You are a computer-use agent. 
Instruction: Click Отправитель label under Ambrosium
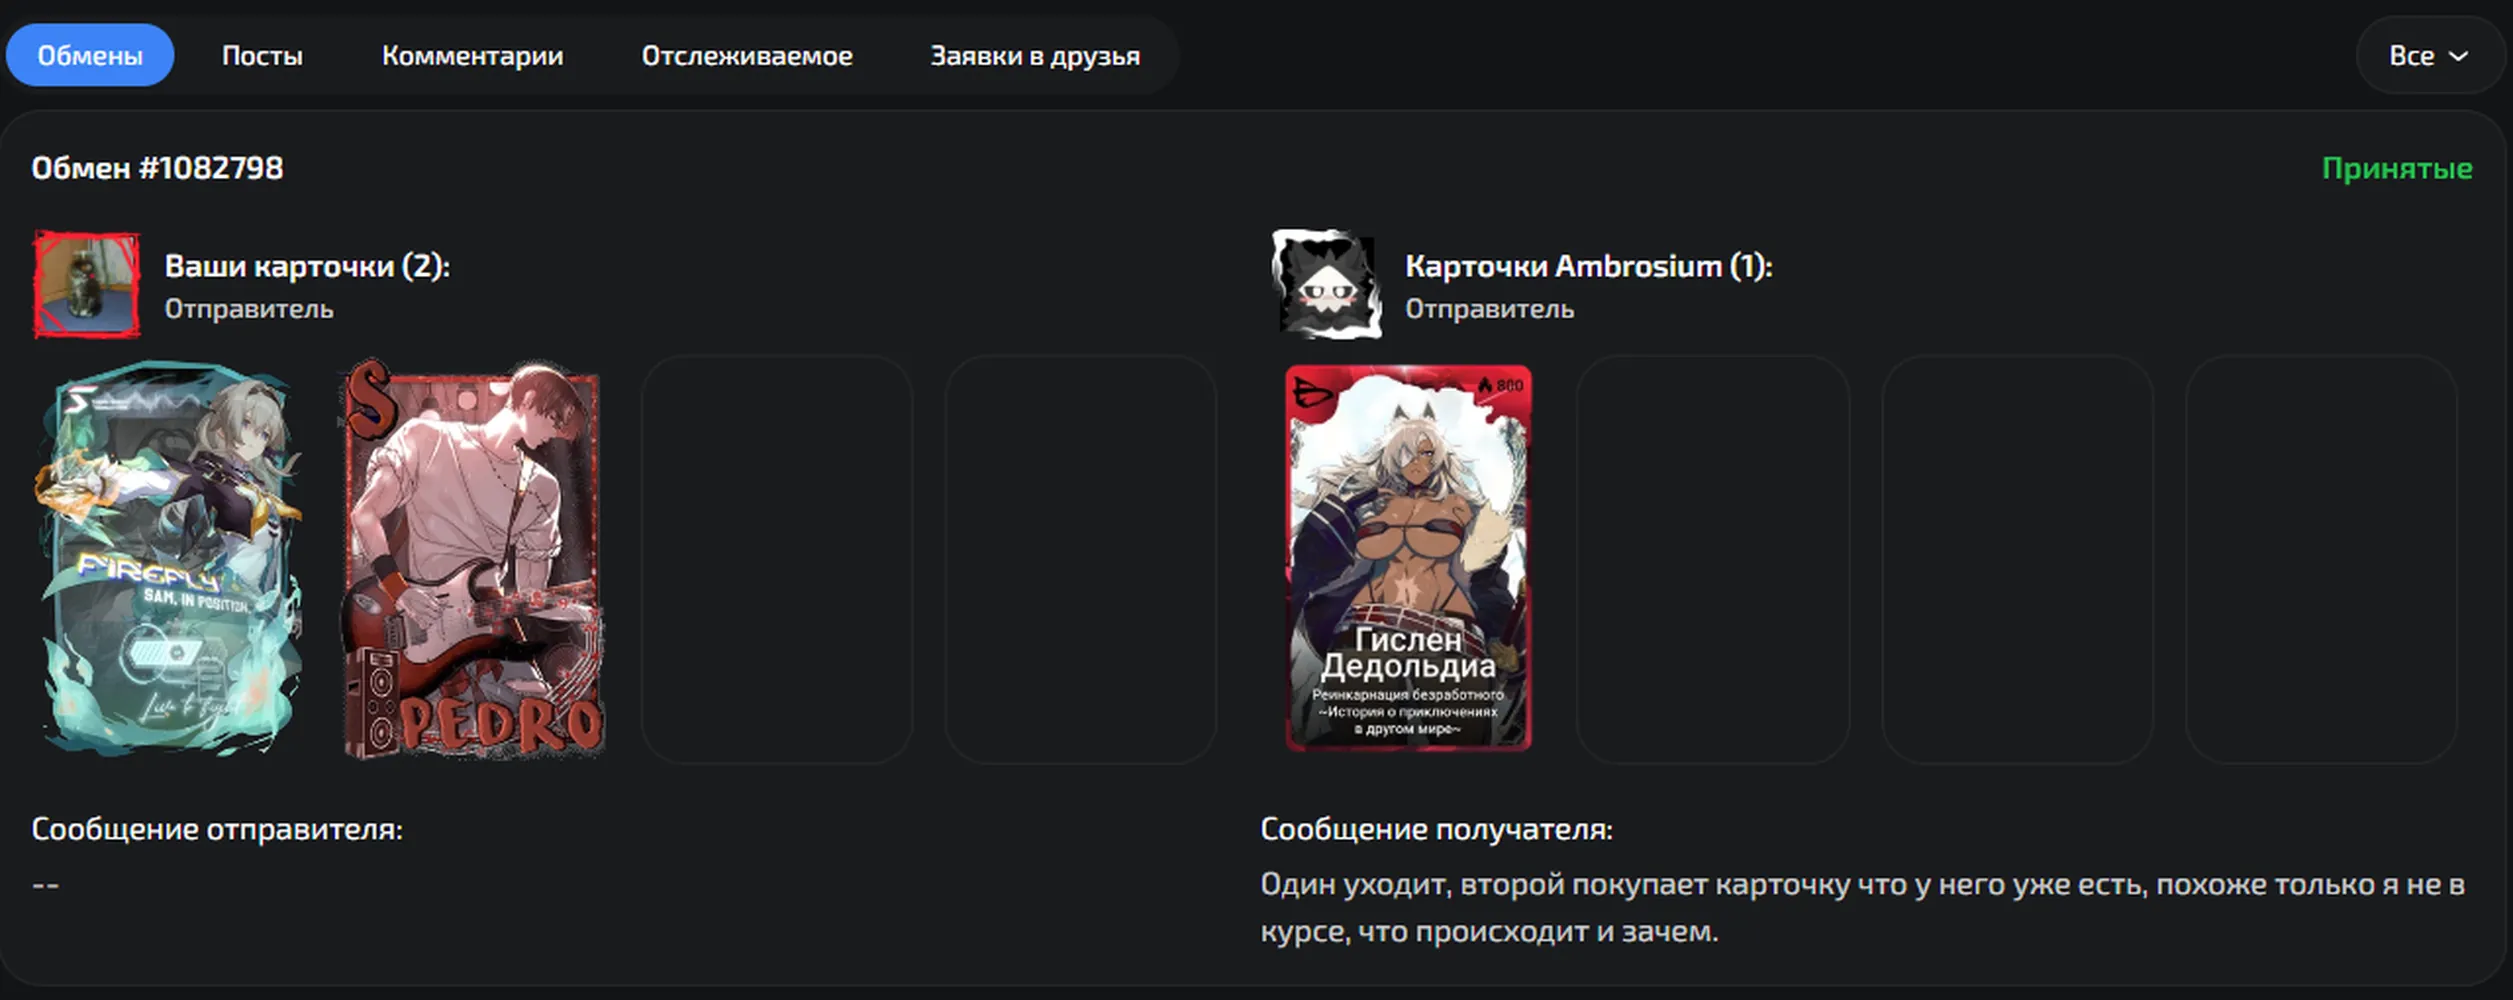tap(1489, 309)
